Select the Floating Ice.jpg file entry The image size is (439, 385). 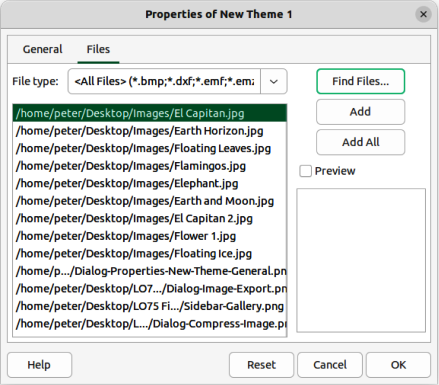[150, 254]
